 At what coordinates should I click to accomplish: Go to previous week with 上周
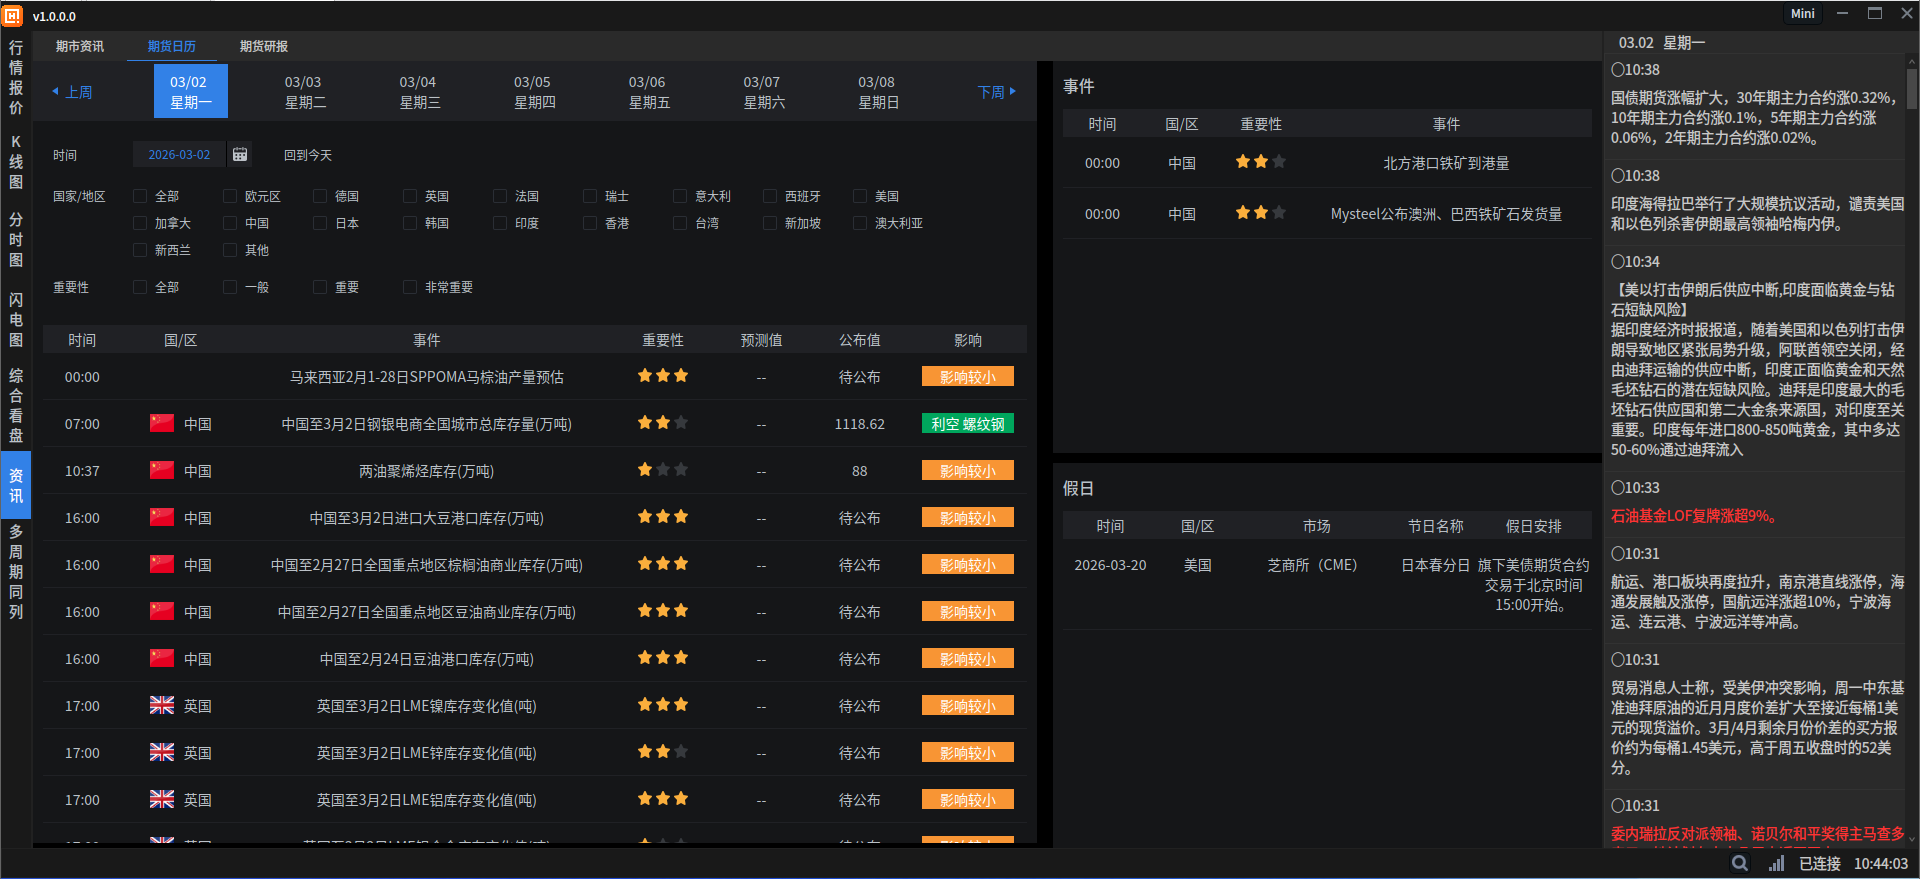(x=72, y=92)
